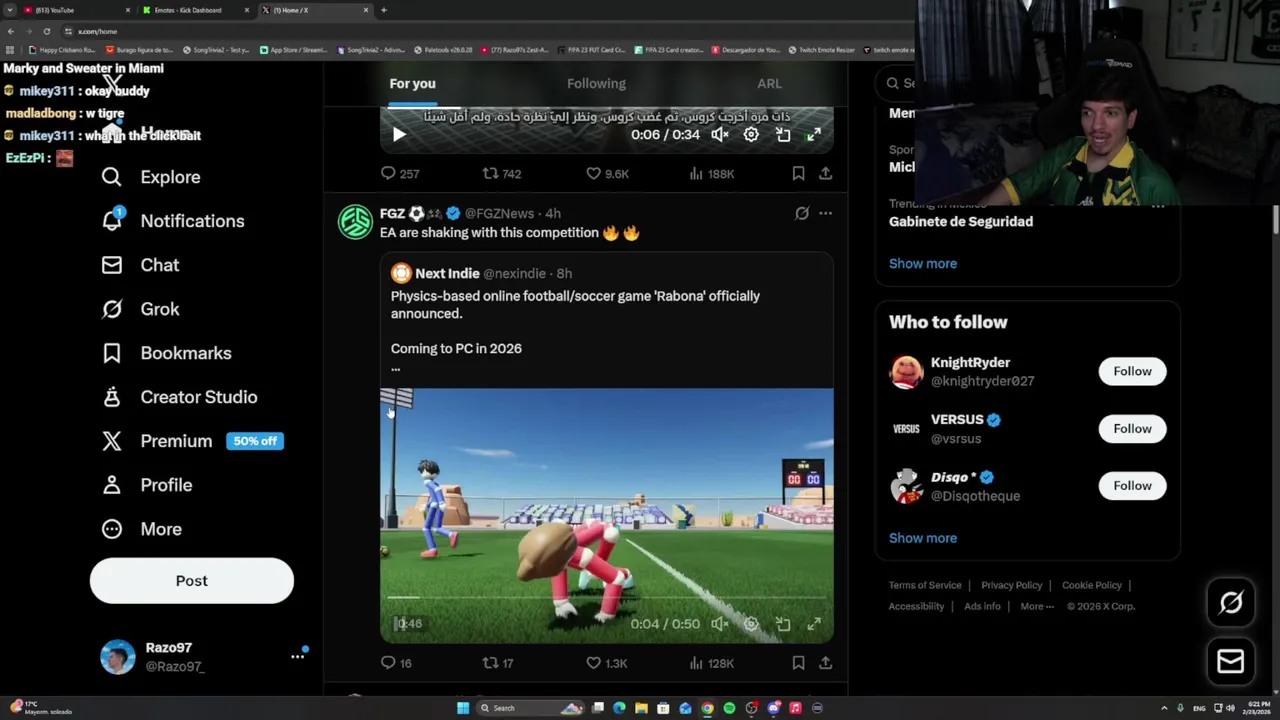Show more trending topics
1280x720 pixels.
point(923,264)
